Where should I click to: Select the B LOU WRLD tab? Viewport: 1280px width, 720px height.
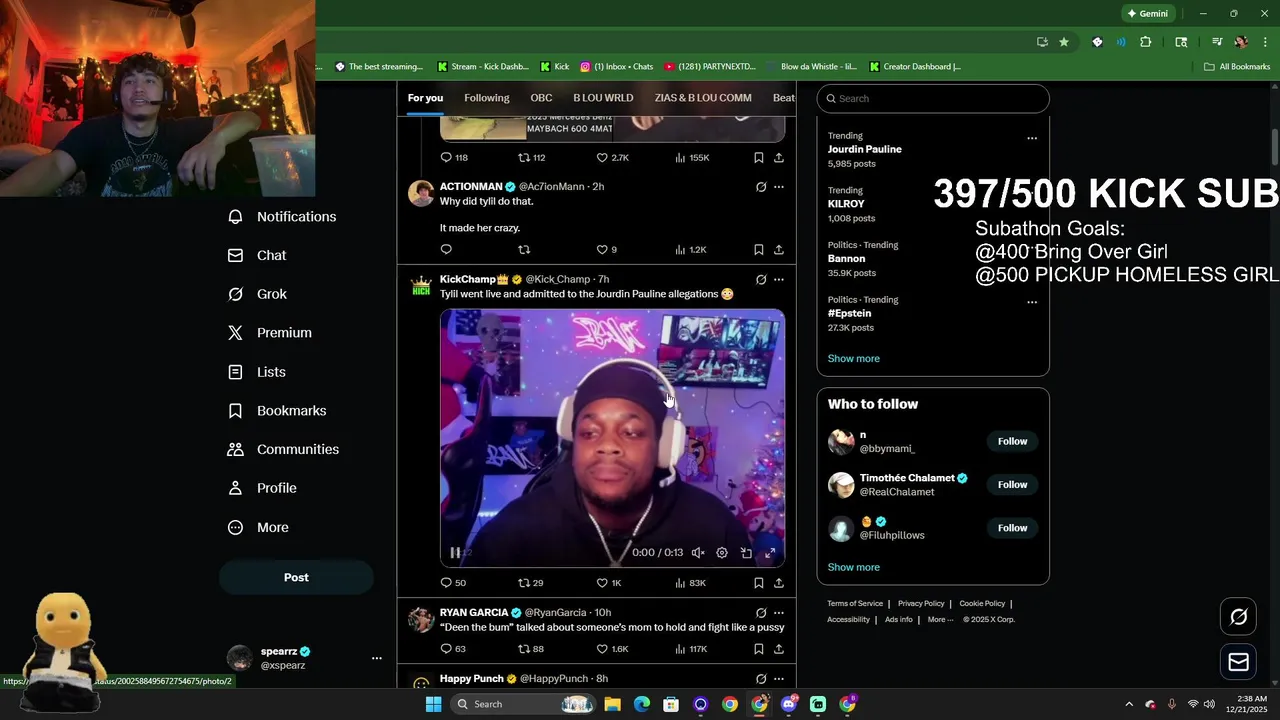(x=603, y=98)
